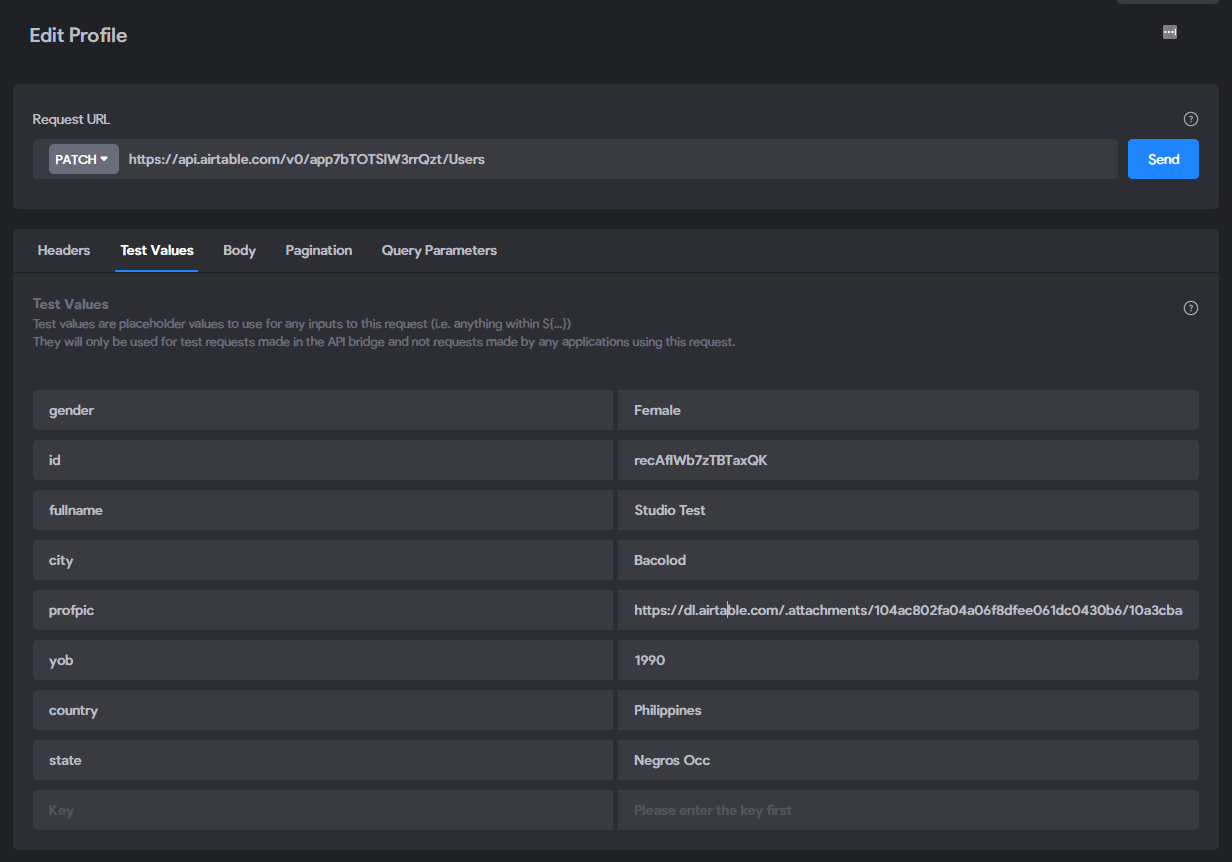1232x862 pixels.
Task: Open the more options ellipsis icon
Action: (1169, 32)
